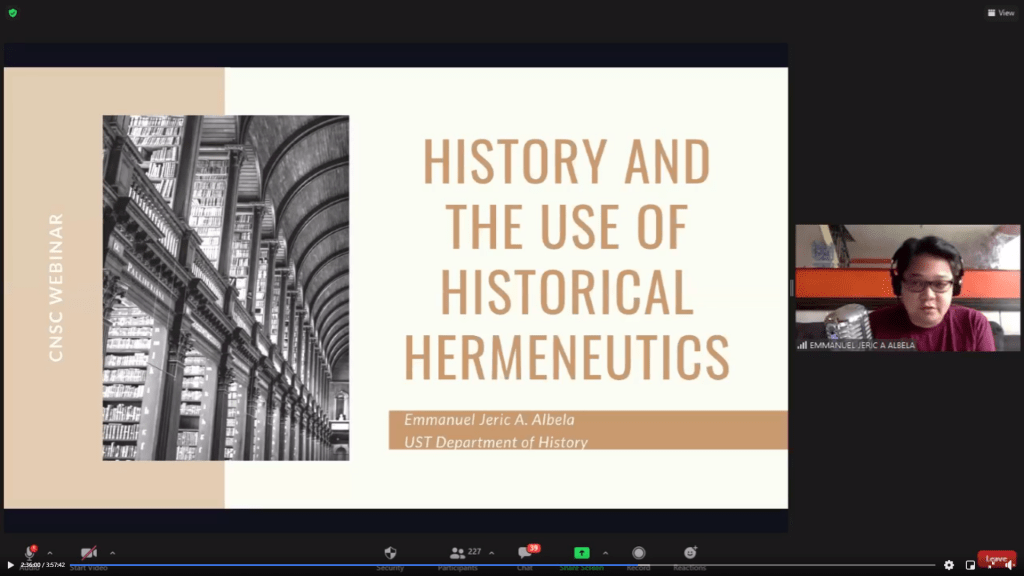This screenshot has height=576, width=1024.
Task: Click the red Leave button
Action: pos(996,559)
